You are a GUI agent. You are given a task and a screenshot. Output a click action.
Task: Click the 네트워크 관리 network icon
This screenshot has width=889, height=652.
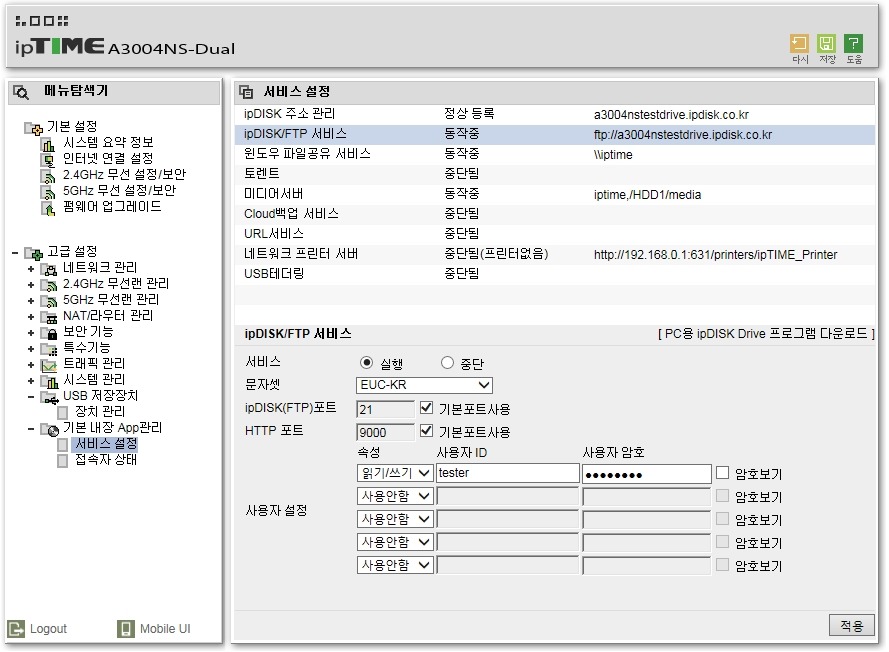[49, 269]
